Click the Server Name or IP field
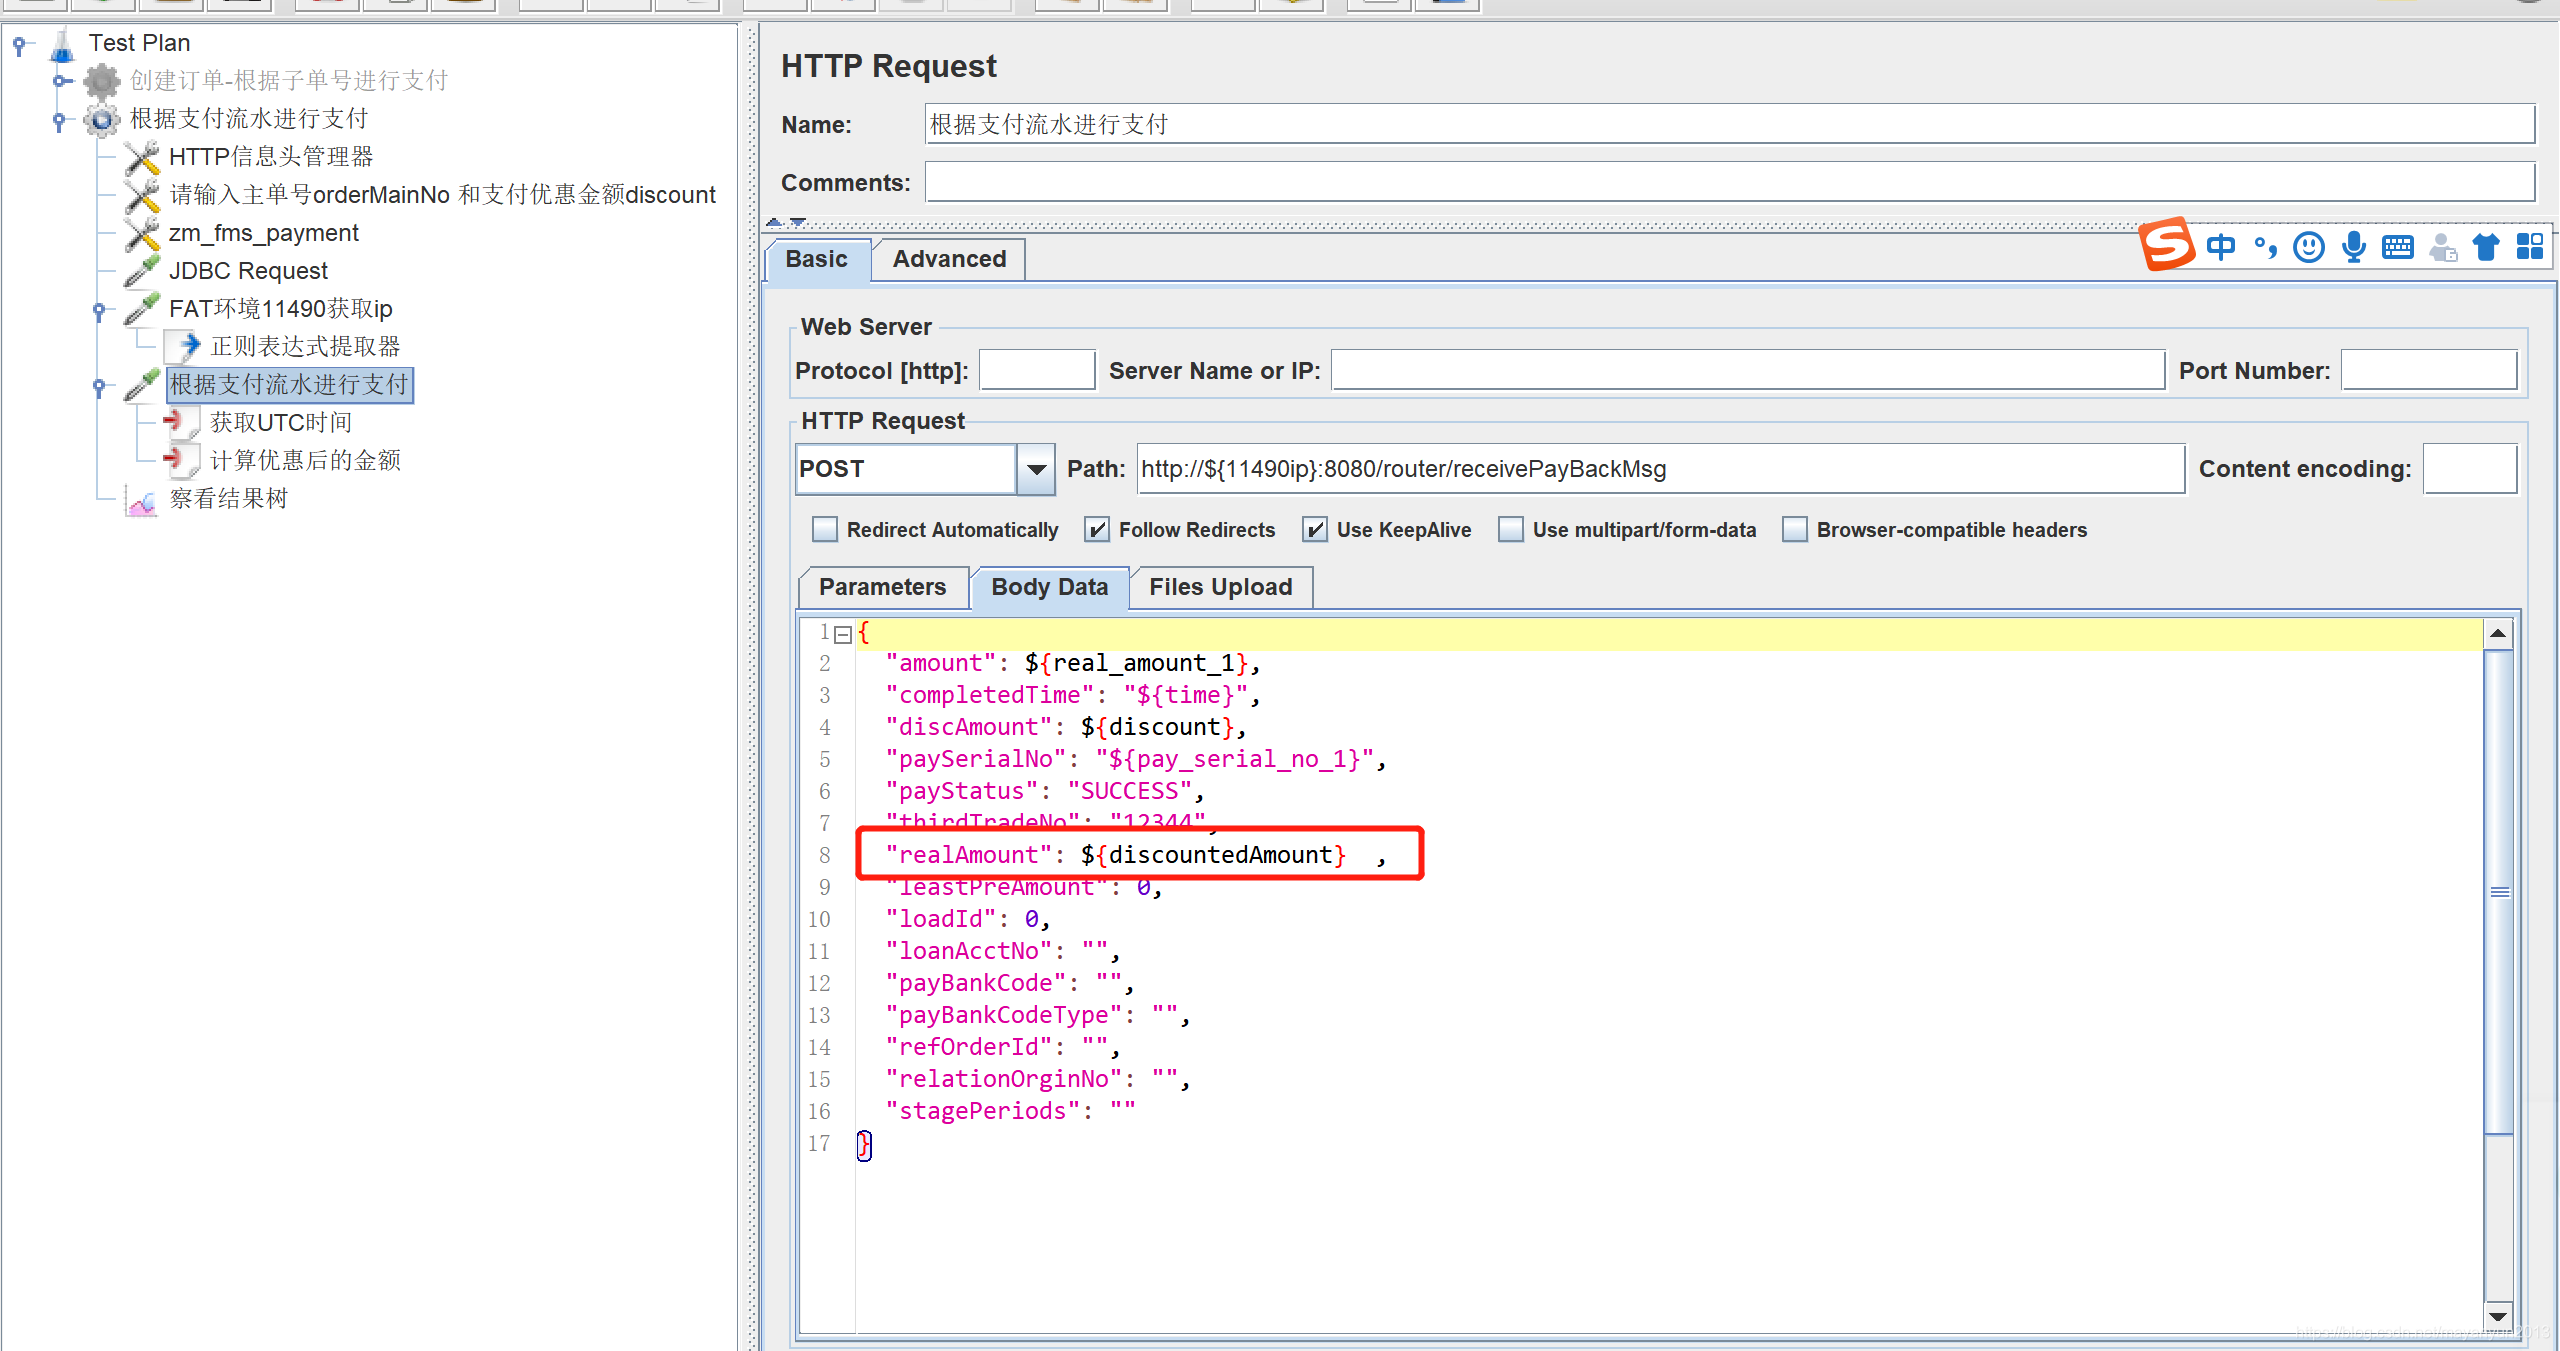2560x1351 pixels. tap(1748, 371)
